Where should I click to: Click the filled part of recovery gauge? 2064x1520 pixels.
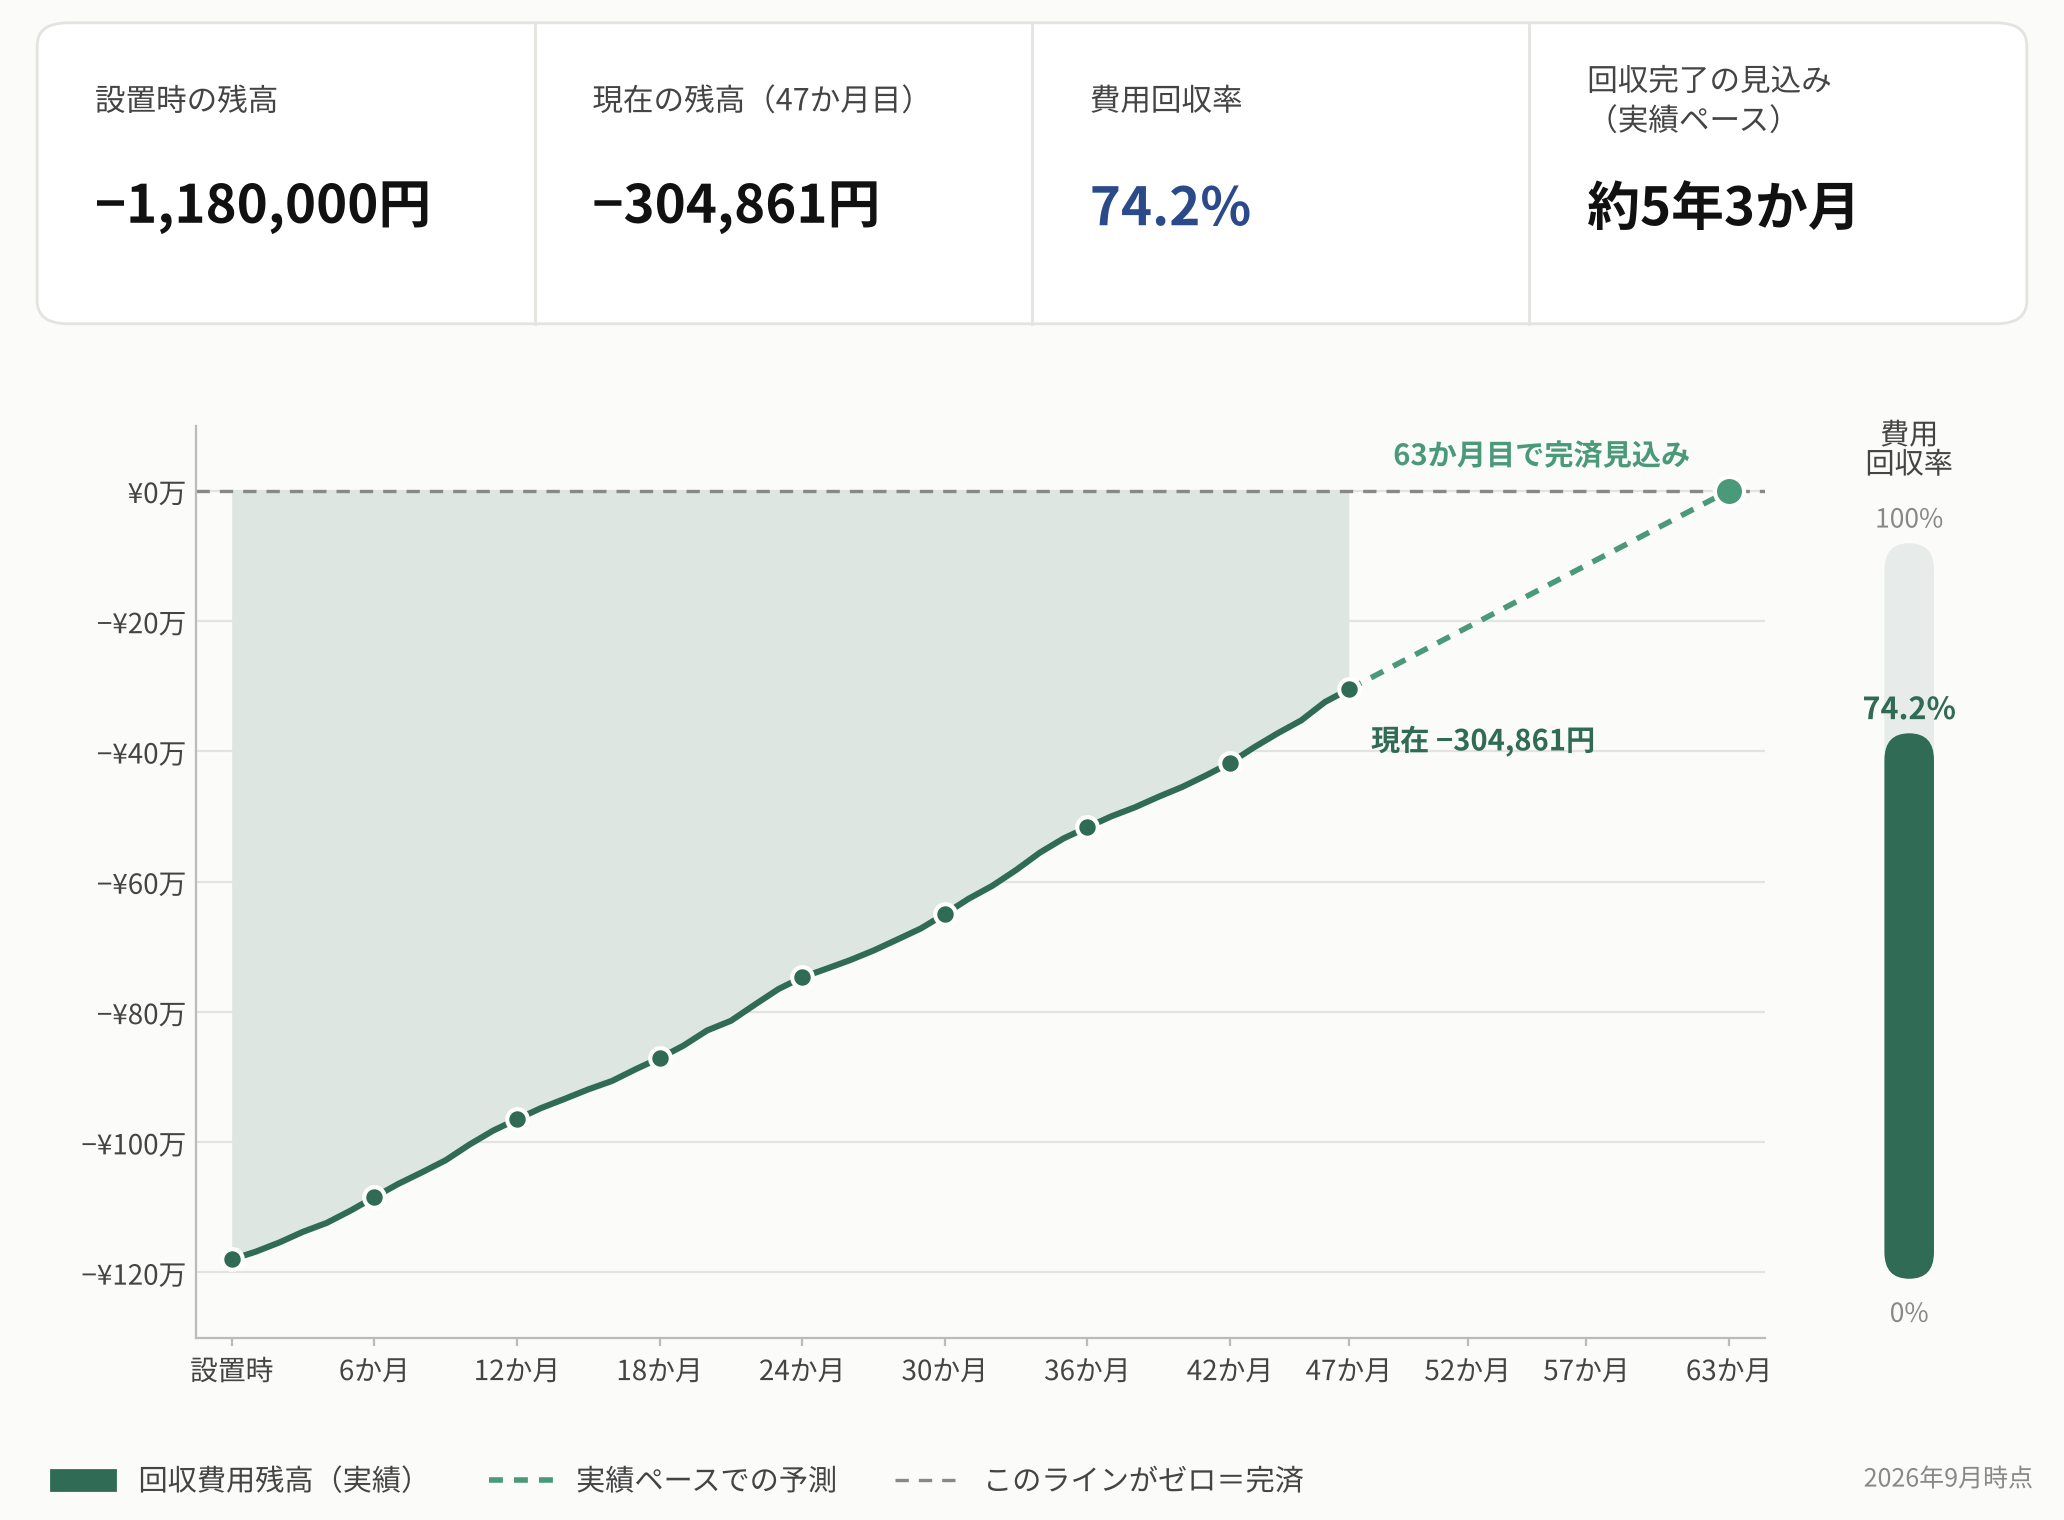tap(1909, 1006)
